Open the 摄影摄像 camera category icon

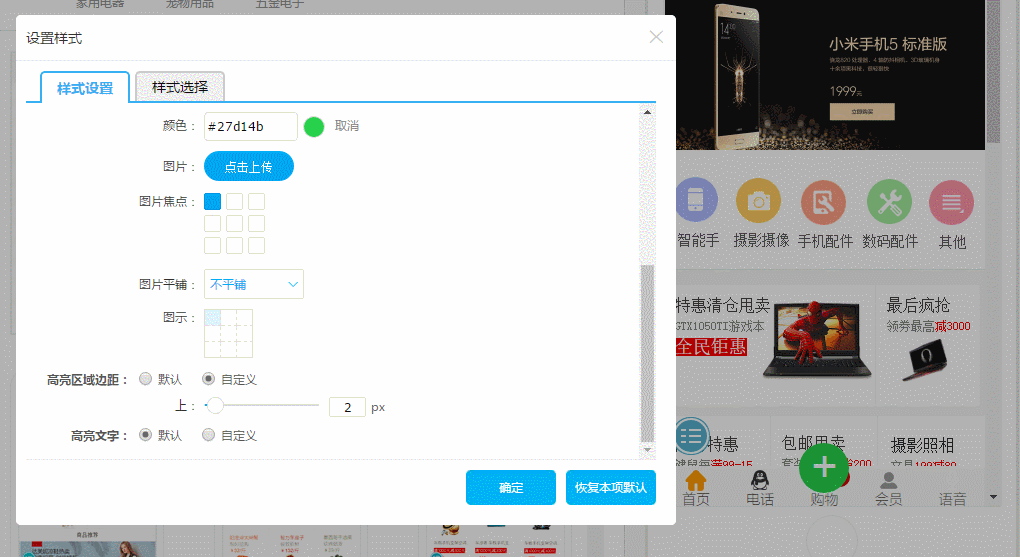point(759,202)
